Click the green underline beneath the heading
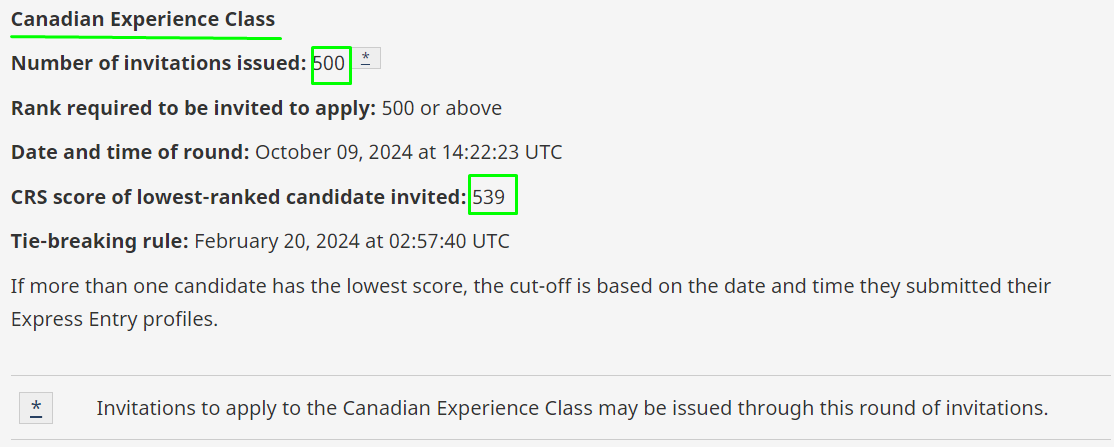Image resolution: width=1114 pixels, height=447 pixels. click(x=146, y=36)
